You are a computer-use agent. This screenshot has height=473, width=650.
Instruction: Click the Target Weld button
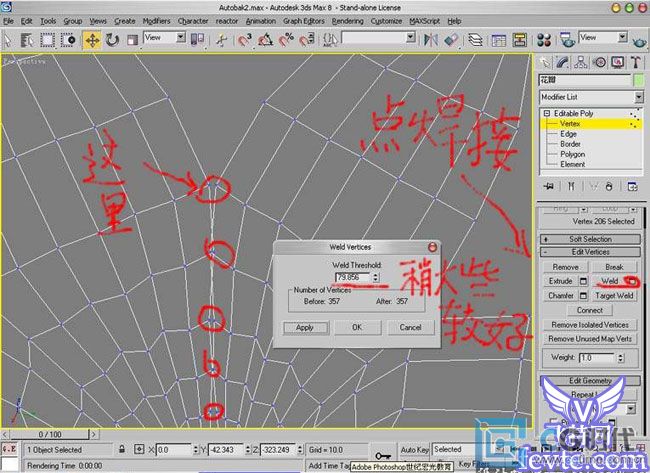tap(614, 296)
